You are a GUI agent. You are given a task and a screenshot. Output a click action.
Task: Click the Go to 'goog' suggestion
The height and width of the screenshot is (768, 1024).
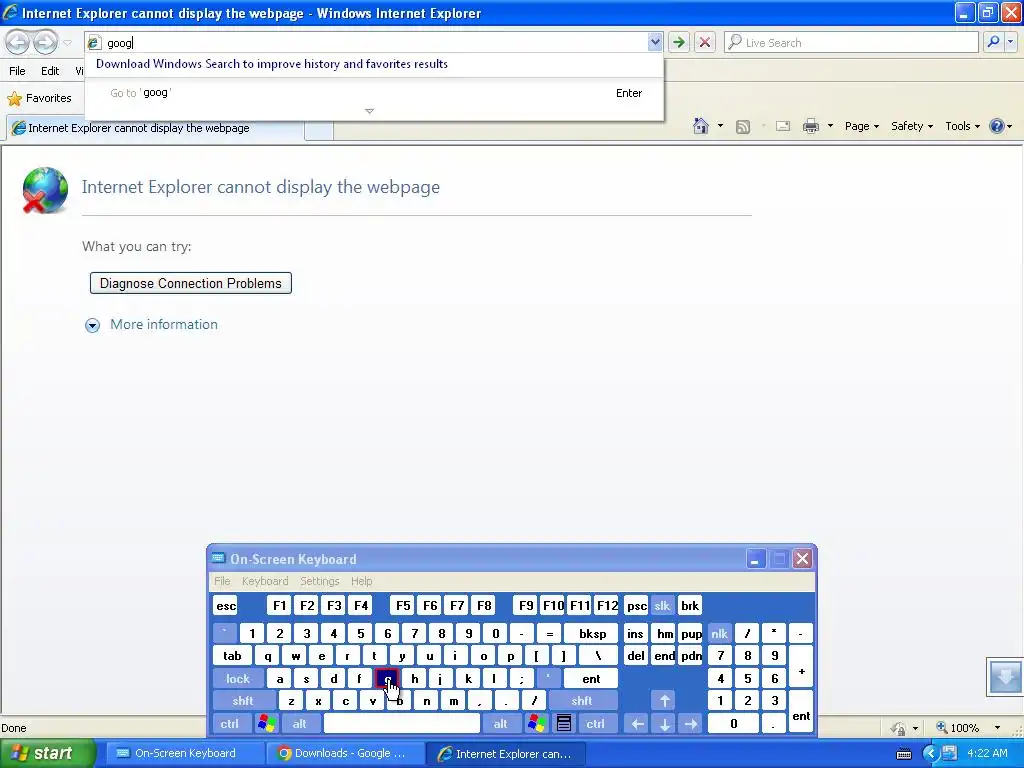click(x=374, y=93)
